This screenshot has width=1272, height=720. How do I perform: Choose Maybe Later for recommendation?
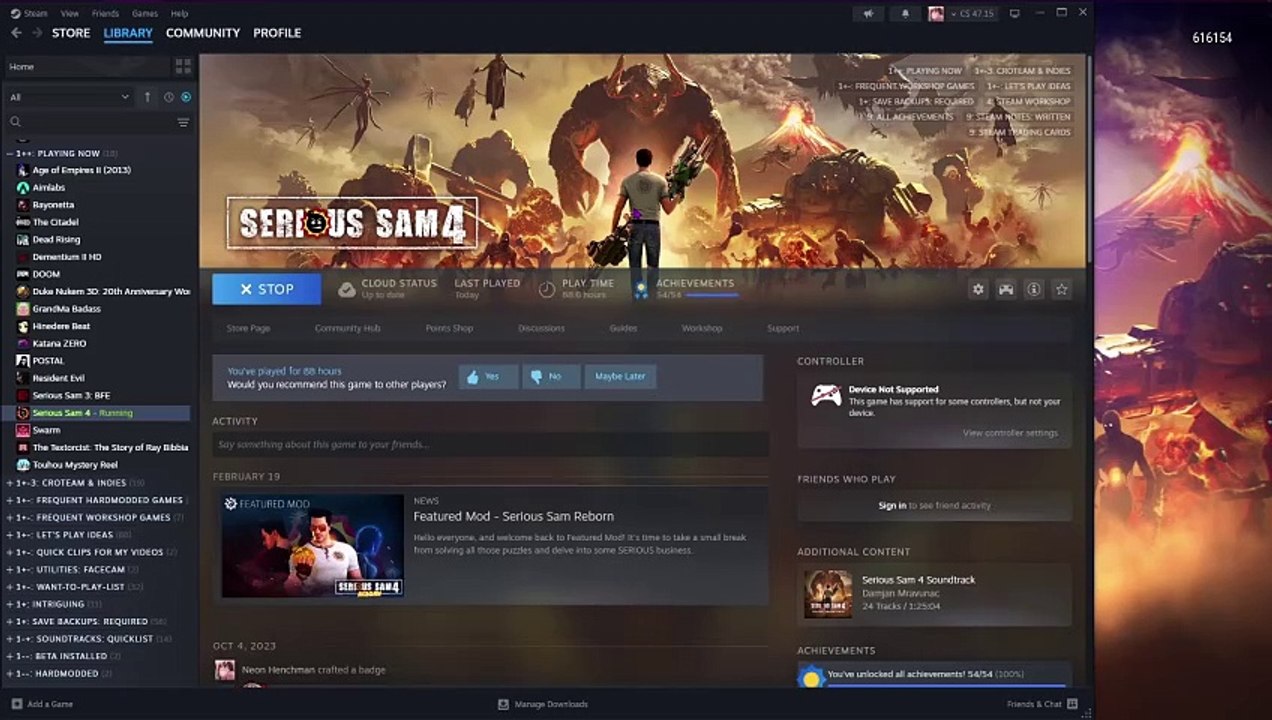point(621,376)
